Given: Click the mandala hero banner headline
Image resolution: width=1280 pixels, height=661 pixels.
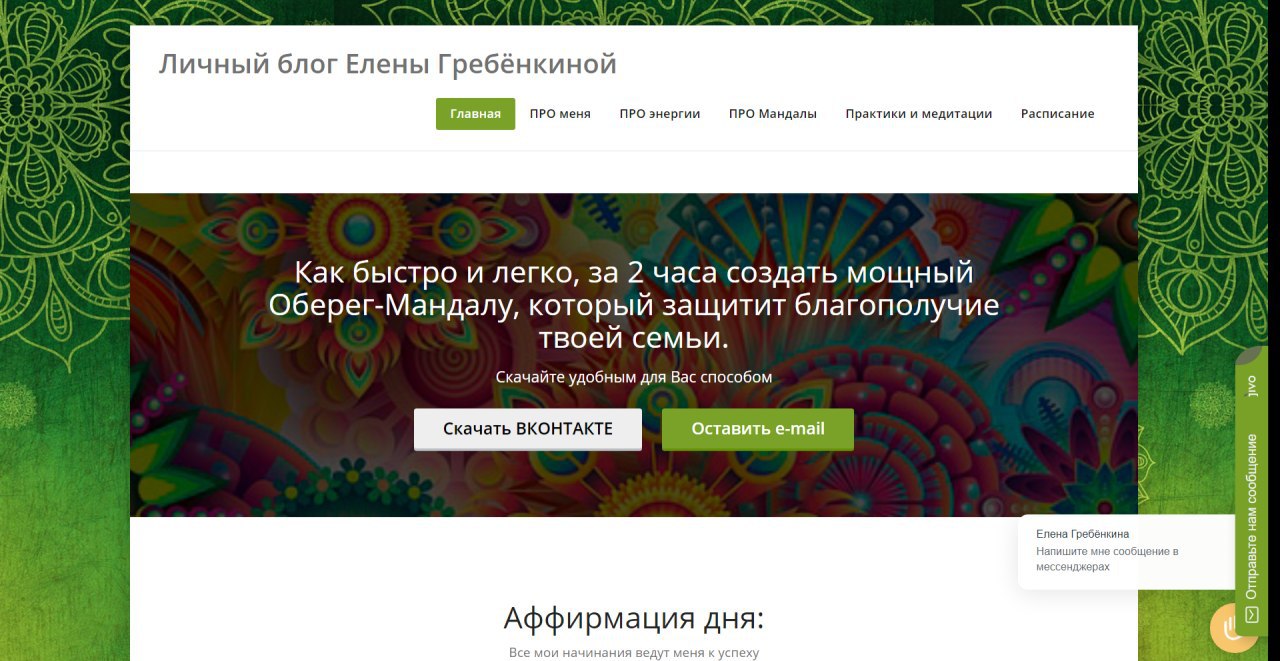Looking at the screenshot, I should click(634, 305).
